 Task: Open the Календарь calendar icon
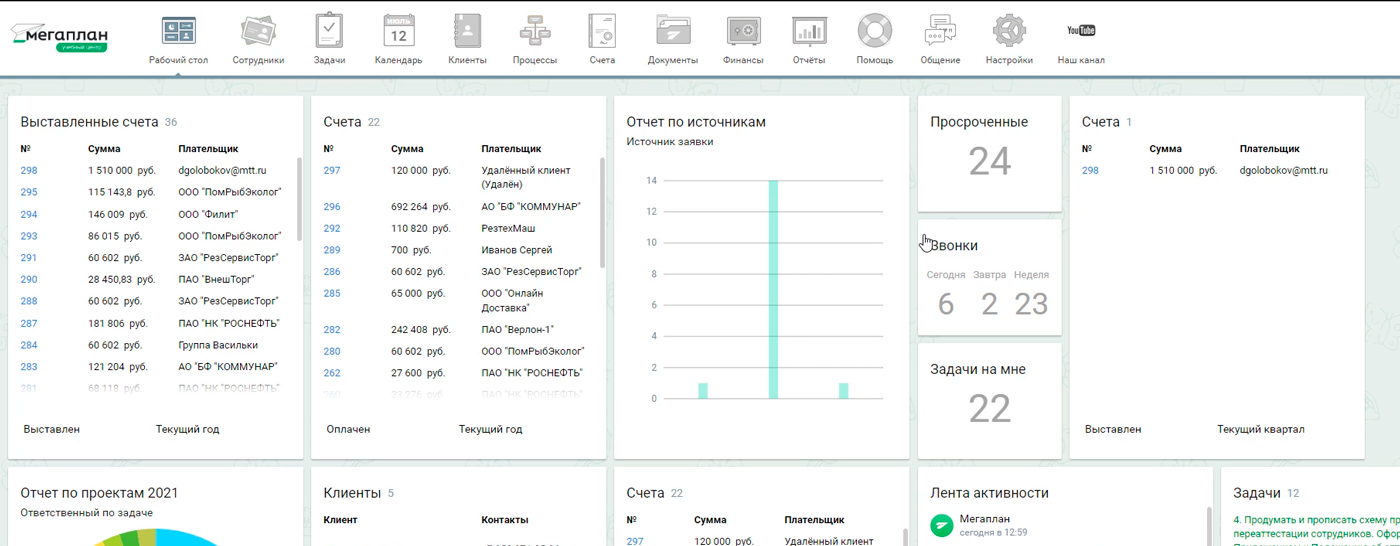coord(398,32)
